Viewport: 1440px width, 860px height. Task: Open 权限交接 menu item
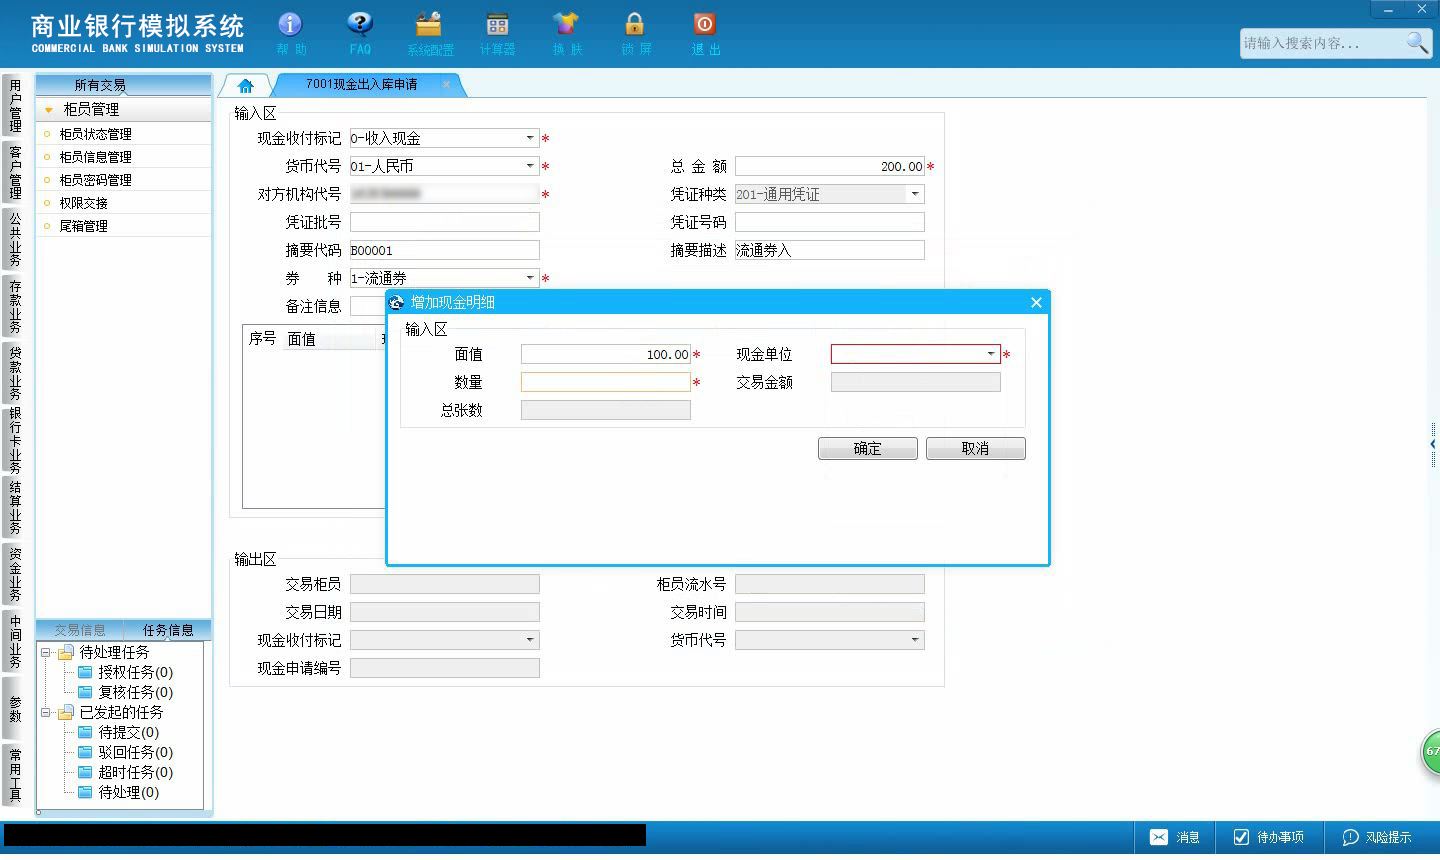click(83, 203)
